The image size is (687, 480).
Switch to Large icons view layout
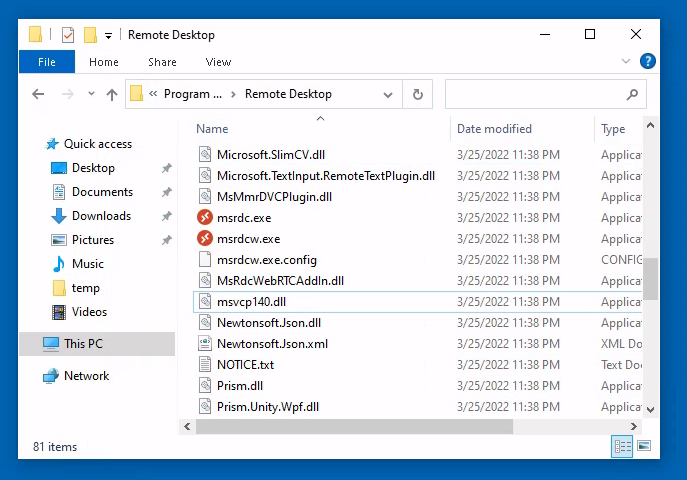644,446
